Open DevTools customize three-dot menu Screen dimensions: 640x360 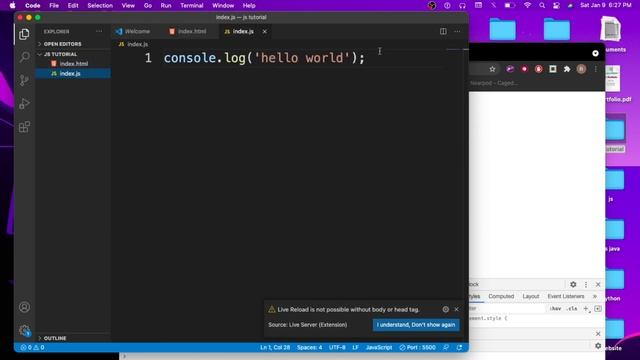[x=586, y=284]
